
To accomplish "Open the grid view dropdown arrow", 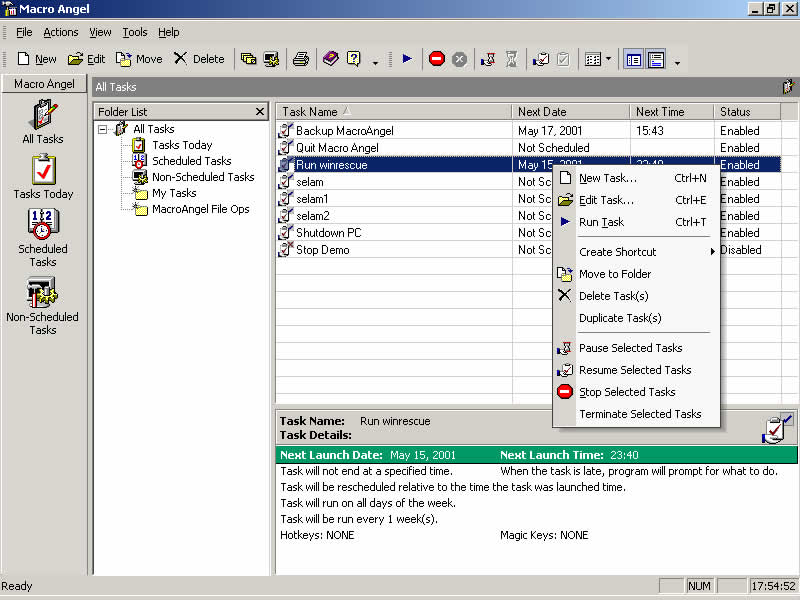I will (608, 59).
